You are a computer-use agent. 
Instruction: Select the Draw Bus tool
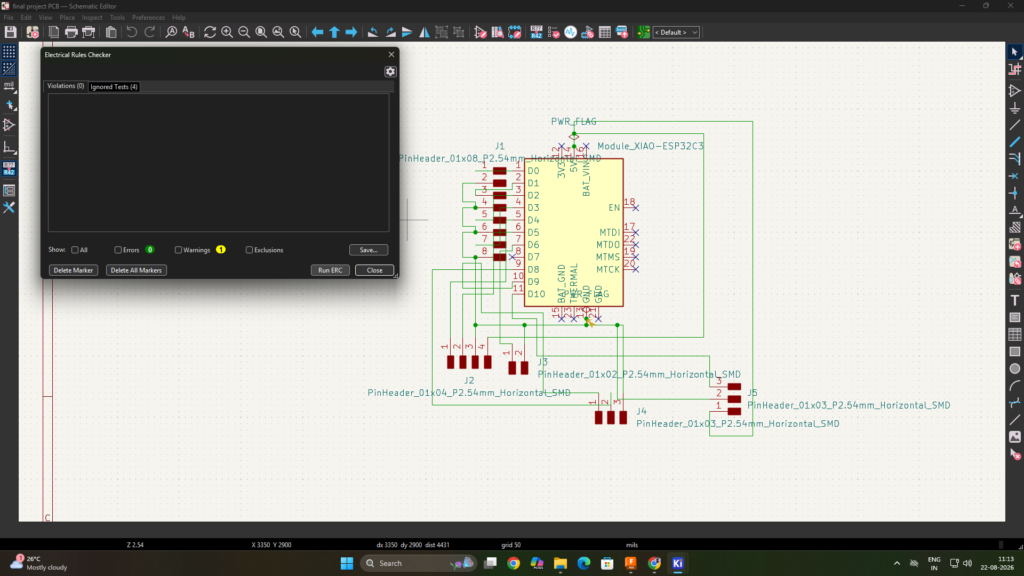[1015, 142]
